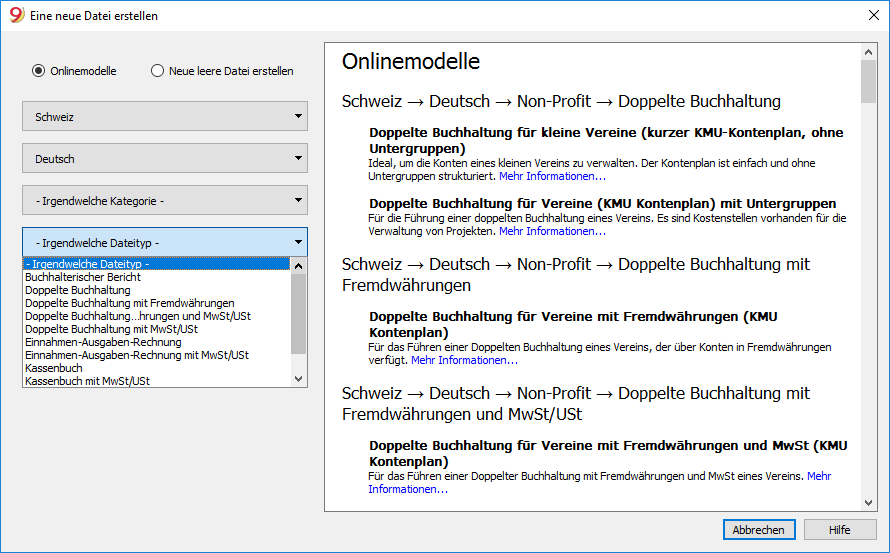Viewport: 890px width, 553px height.
Task: Click the preview pane scrollbar thumb
Action: click(868, 81)
